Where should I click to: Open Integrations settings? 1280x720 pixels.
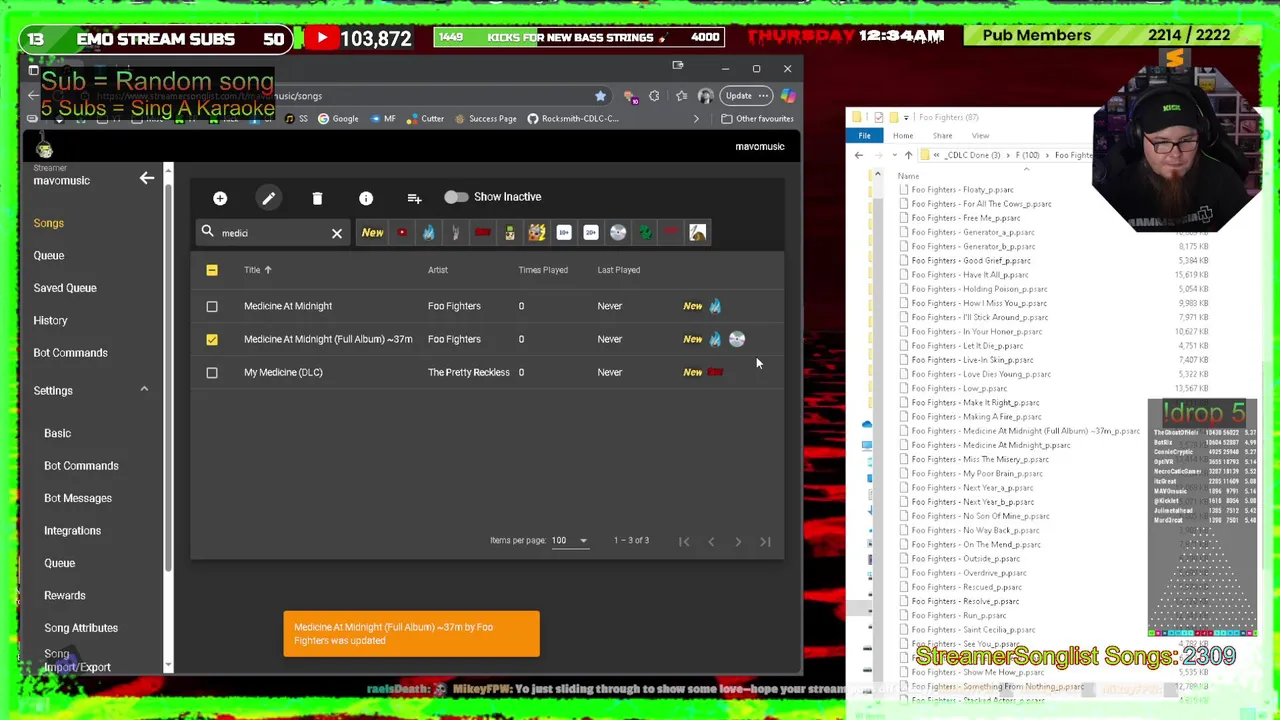tap(72, 531)
